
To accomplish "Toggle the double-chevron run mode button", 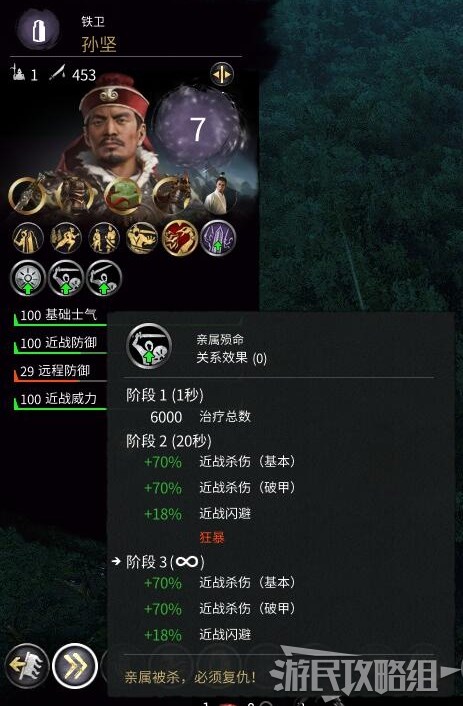I will 75,666.
